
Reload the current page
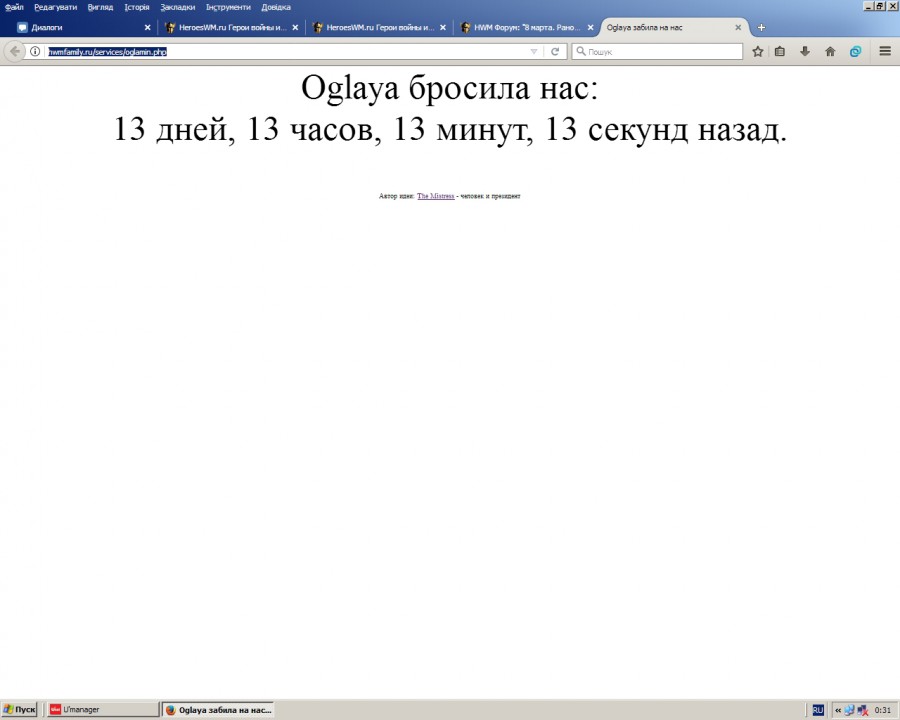[554, 51]
